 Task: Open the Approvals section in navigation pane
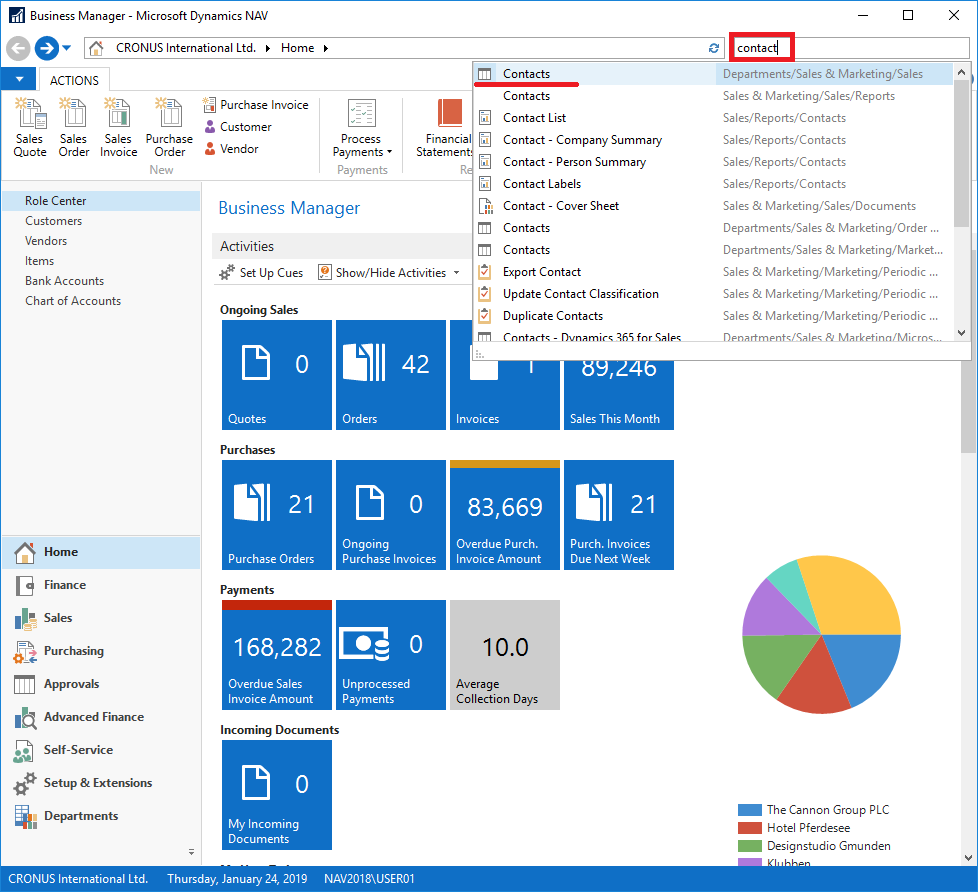pyautogui.click(x=101, y=684)
